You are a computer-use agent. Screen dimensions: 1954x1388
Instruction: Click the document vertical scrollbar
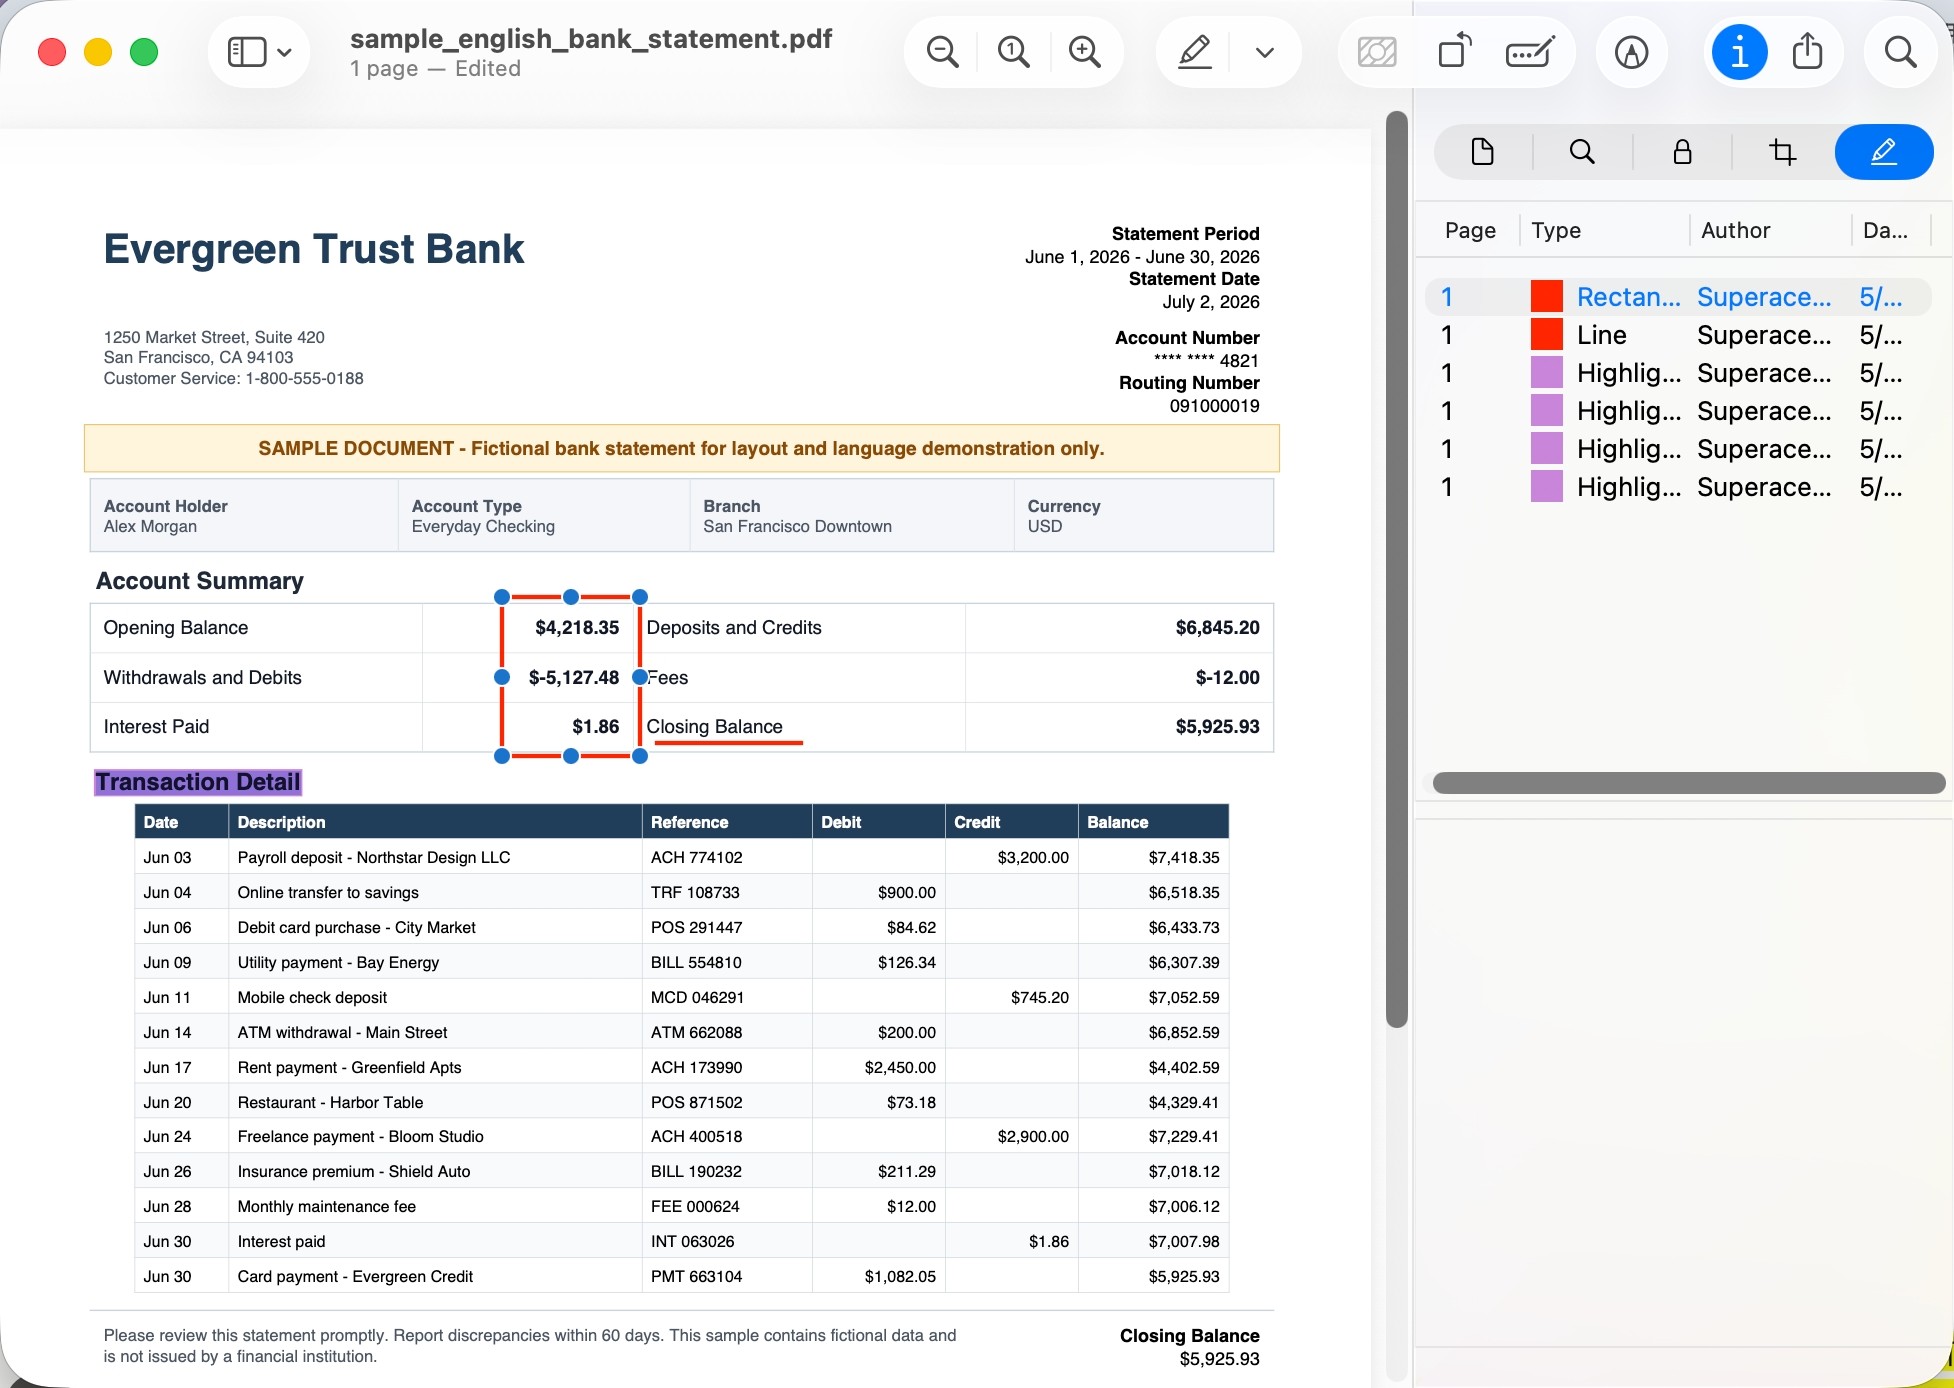point(1397,570)
